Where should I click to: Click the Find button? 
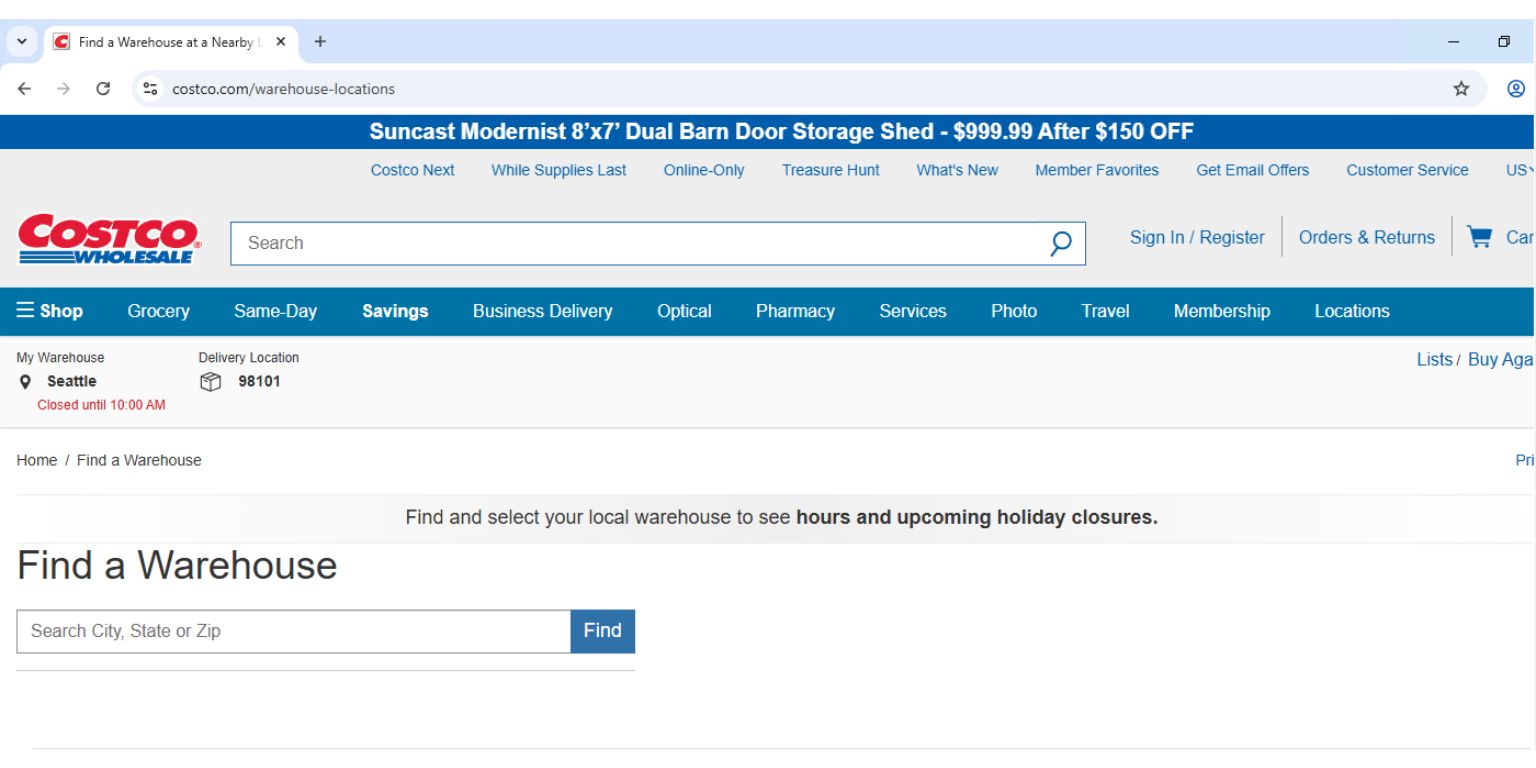(603, 631)
